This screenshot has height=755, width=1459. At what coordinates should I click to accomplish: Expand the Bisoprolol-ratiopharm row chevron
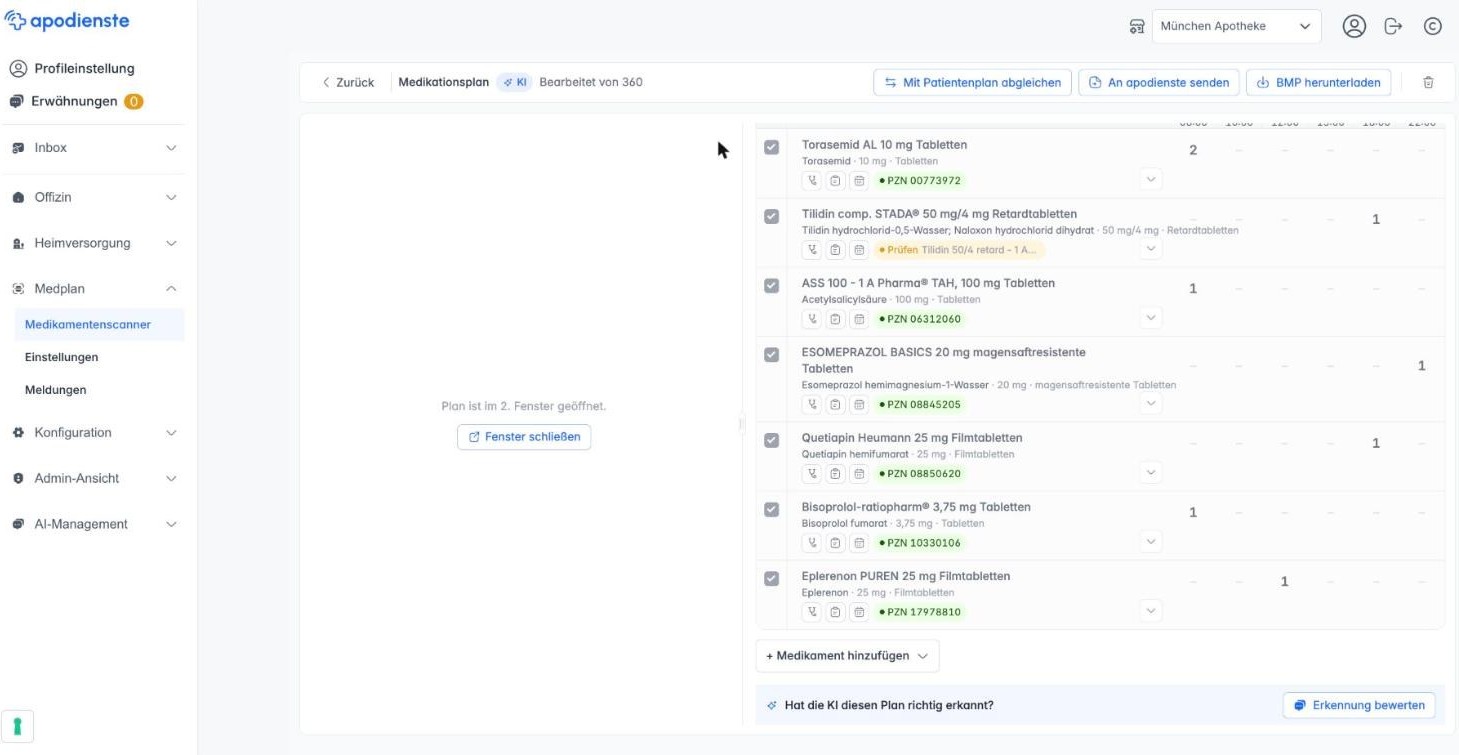point(1151,542)
